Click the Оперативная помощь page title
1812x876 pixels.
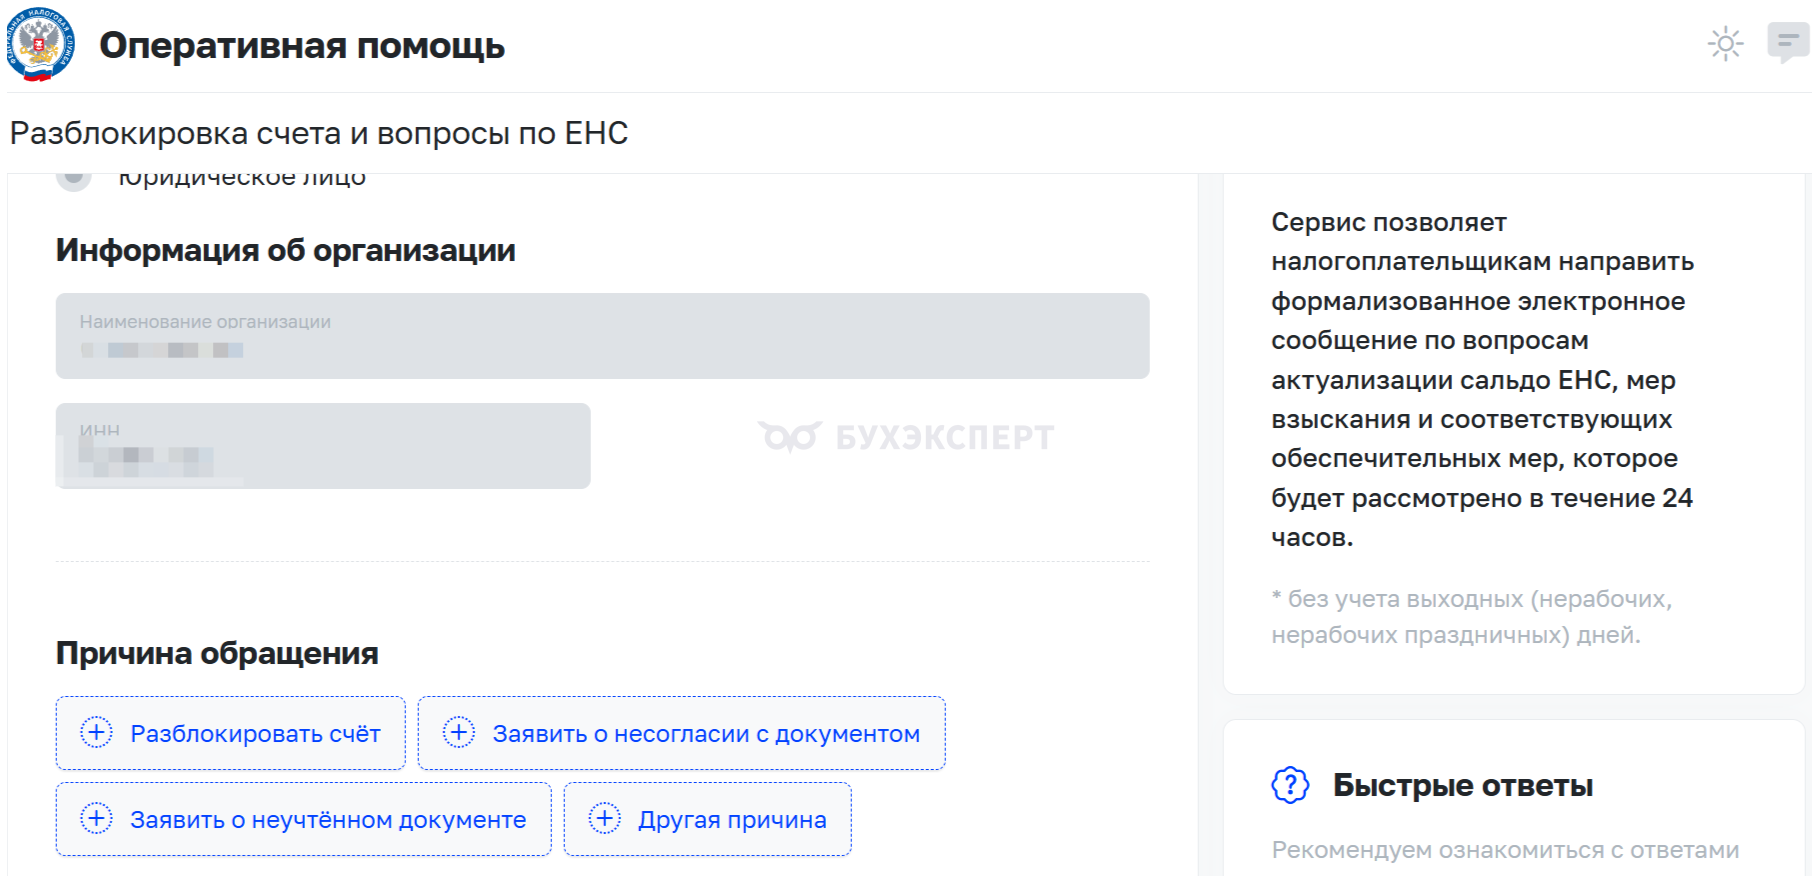[302, 46]
